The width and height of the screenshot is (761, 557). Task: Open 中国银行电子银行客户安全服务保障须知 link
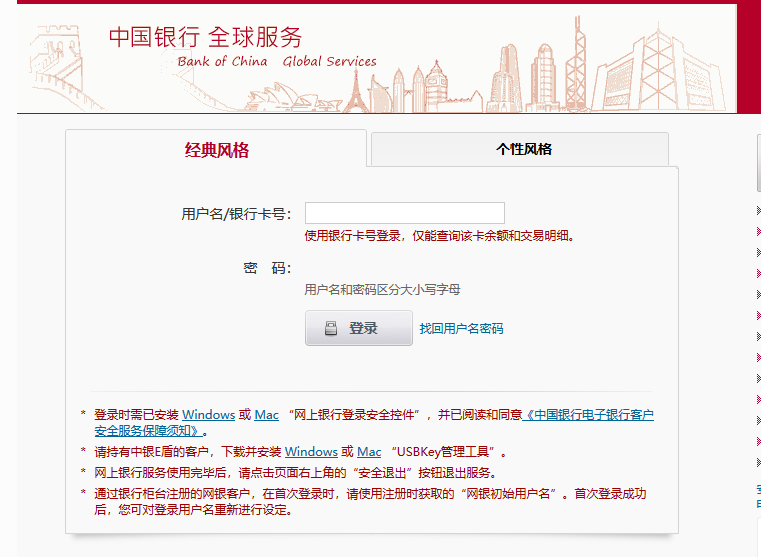click(x=588, y=415)
